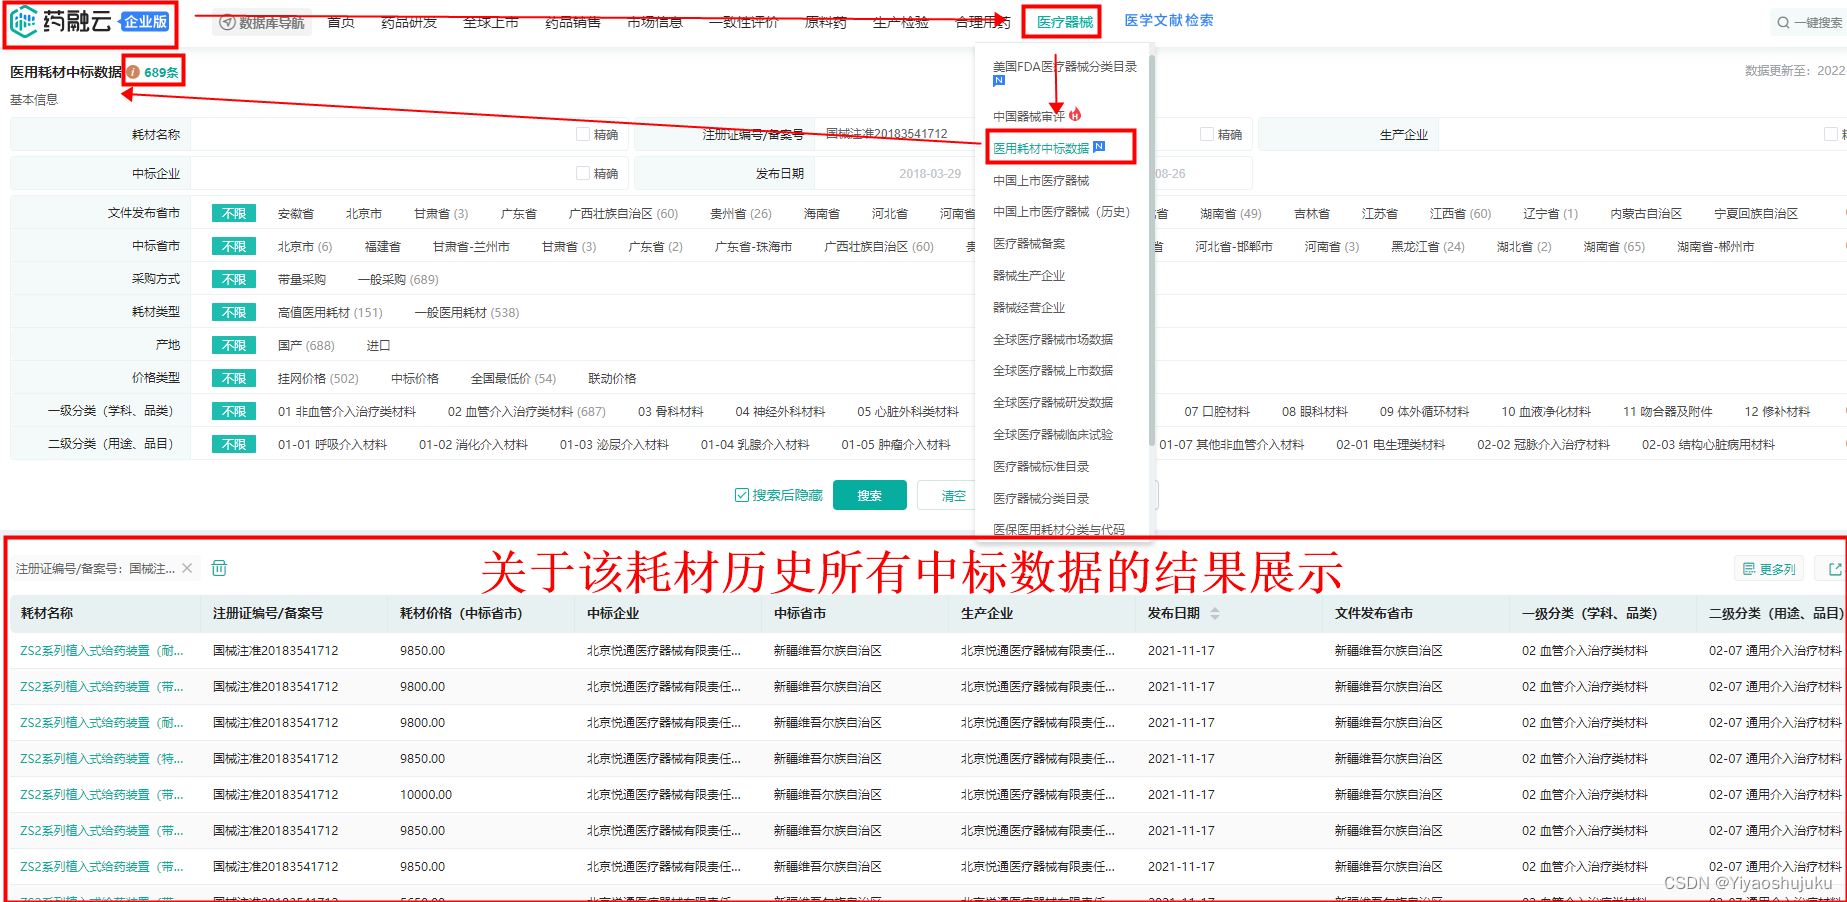Viewport: 1847px width, 902px height.
Task: Filter 中标省市 by 黑龙江省 (24)
Action: [x=1428, y=246]
